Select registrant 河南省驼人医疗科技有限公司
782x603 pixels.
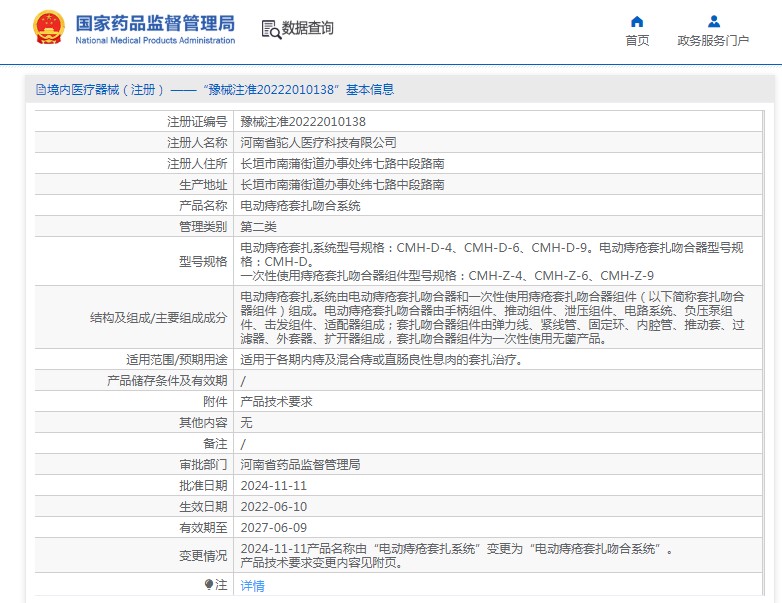pyautogui.click(x=318, y=143)
